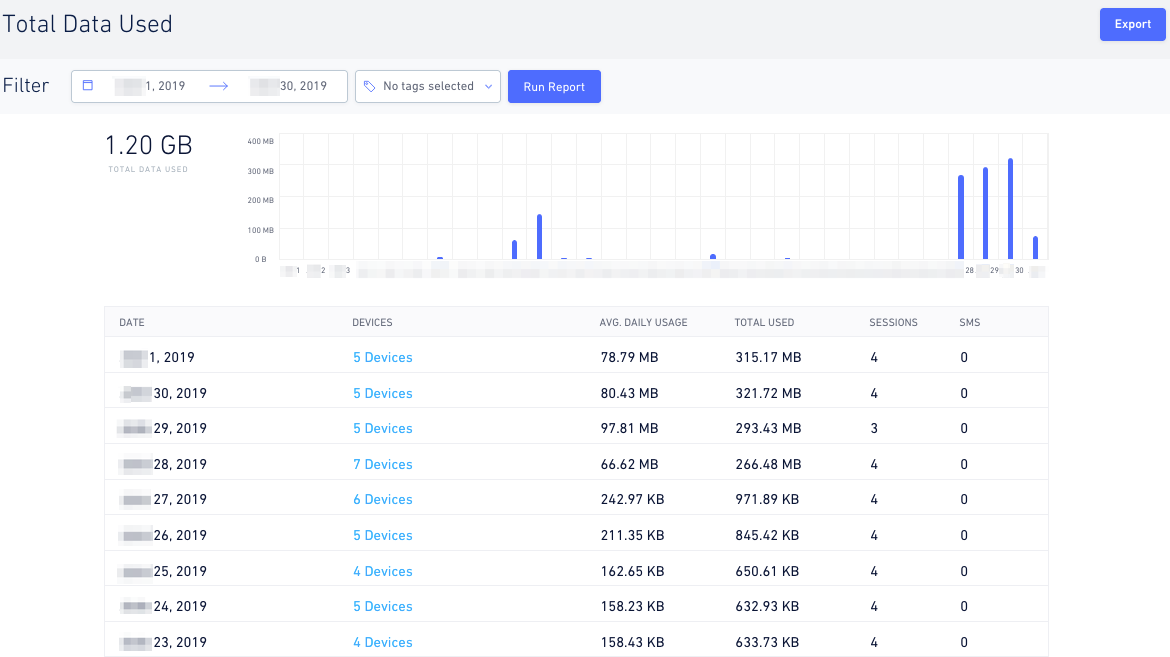Screen dimensions: 1170x657
Task: Click the 242.97 KB average usage cell
Action: point(633,499)
